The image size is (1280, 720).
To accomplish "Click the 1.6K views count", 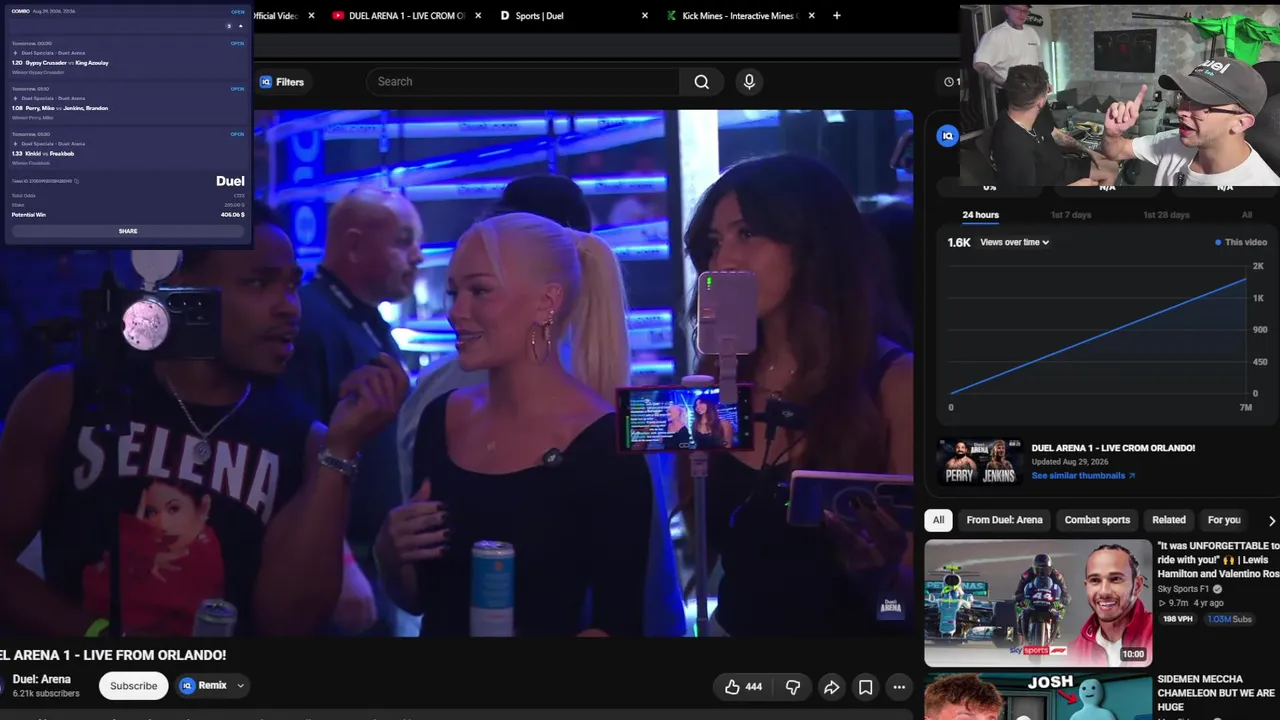I will pos(959,242).
